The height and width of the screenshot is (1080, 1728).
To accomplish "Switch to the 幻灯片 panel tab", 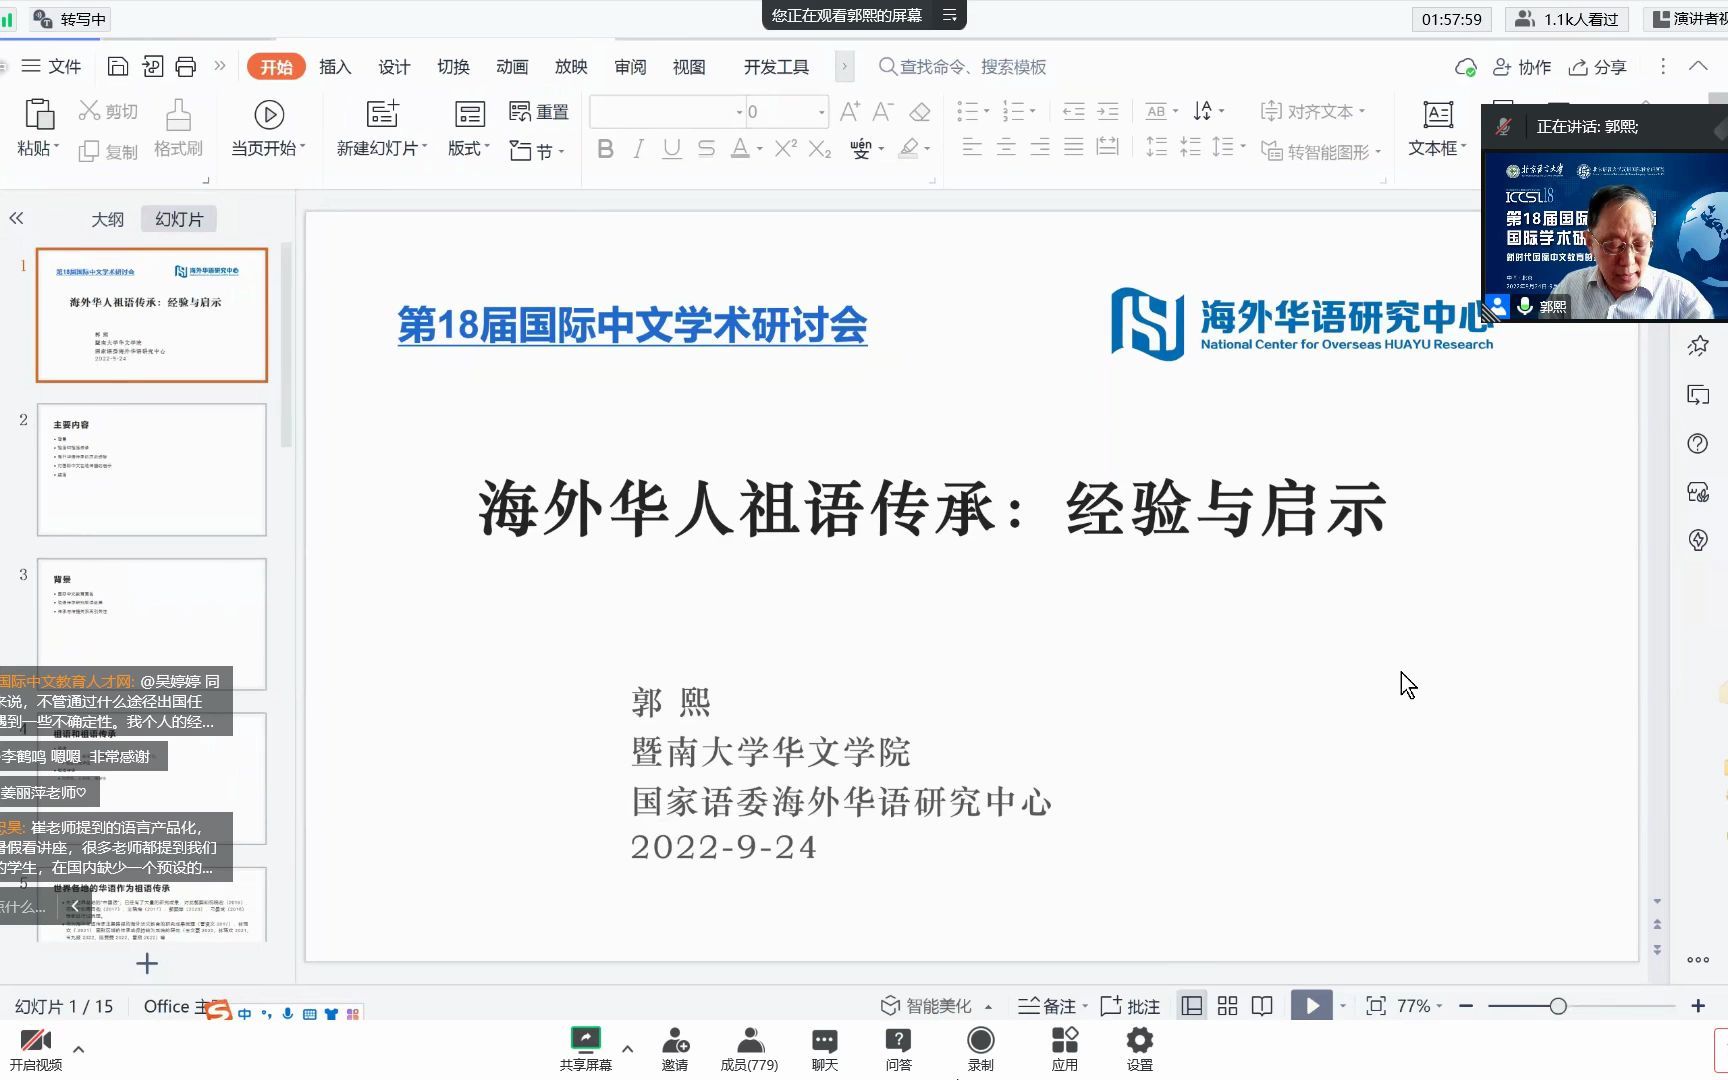I will coord(178,218).
